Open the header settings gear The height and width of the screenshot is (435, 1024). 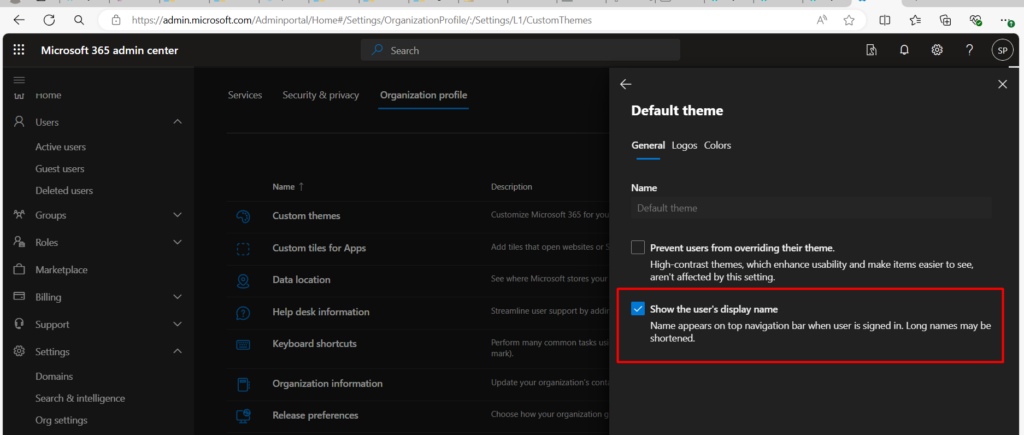(x=937, y=50)
